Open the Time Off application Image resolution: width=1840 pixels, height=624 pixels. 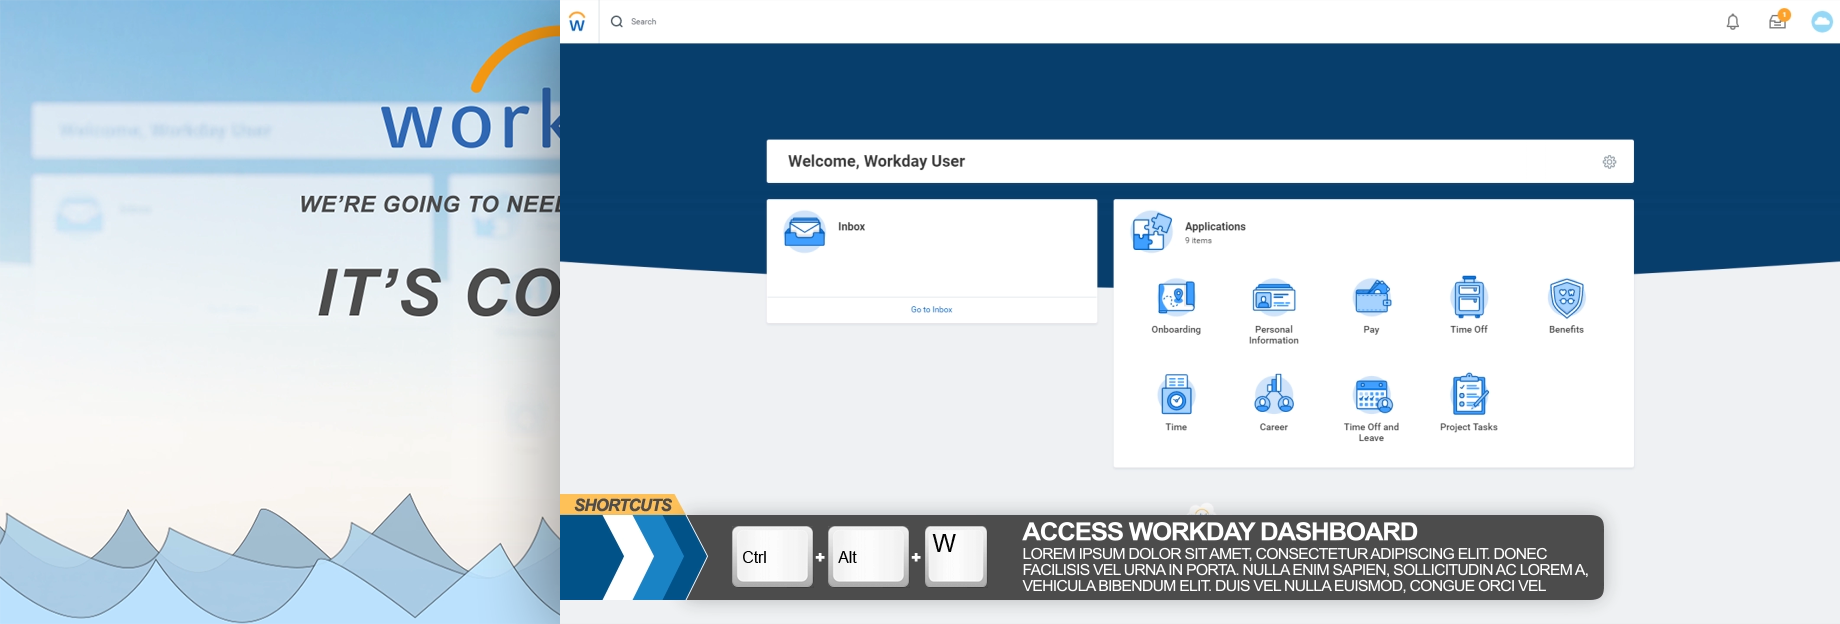click(1469, 306)
